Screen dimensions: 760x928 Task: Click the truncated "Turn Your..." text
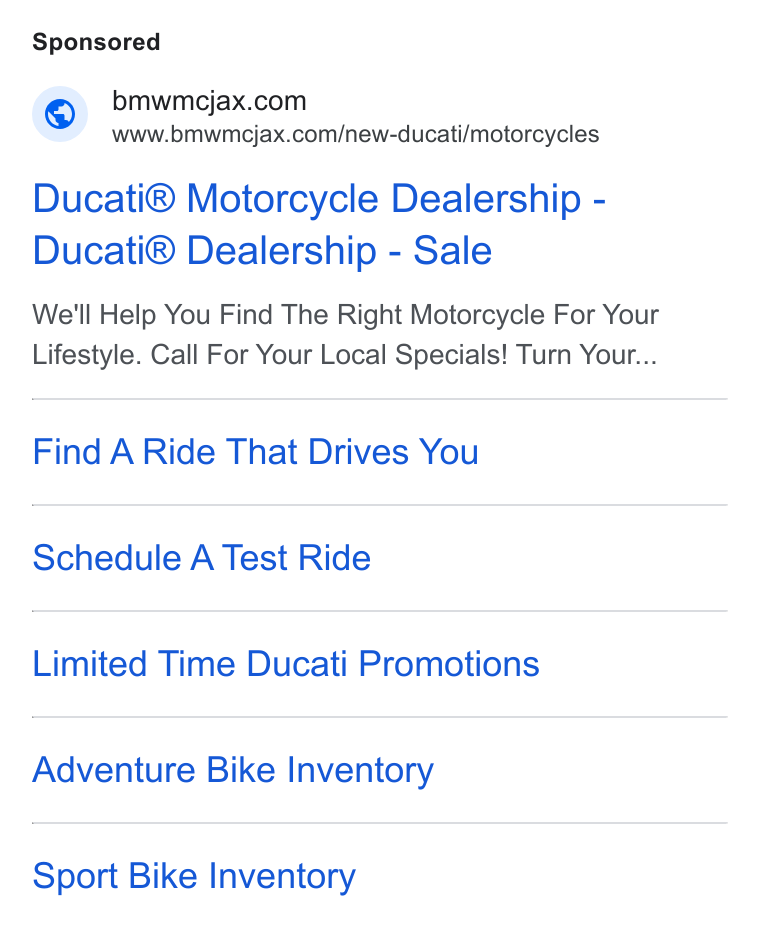(587, 355)
